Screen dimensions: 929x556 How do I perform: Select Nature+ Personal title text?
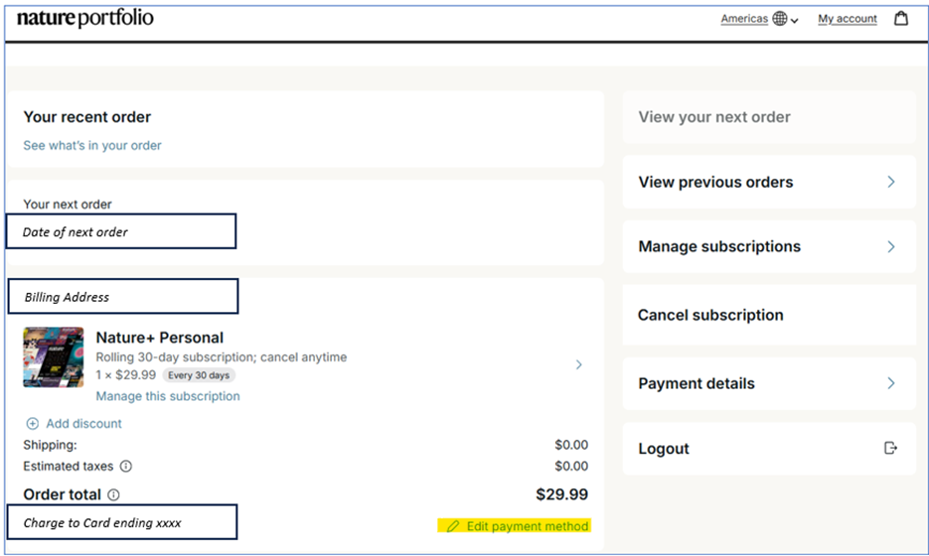point(159,337)
